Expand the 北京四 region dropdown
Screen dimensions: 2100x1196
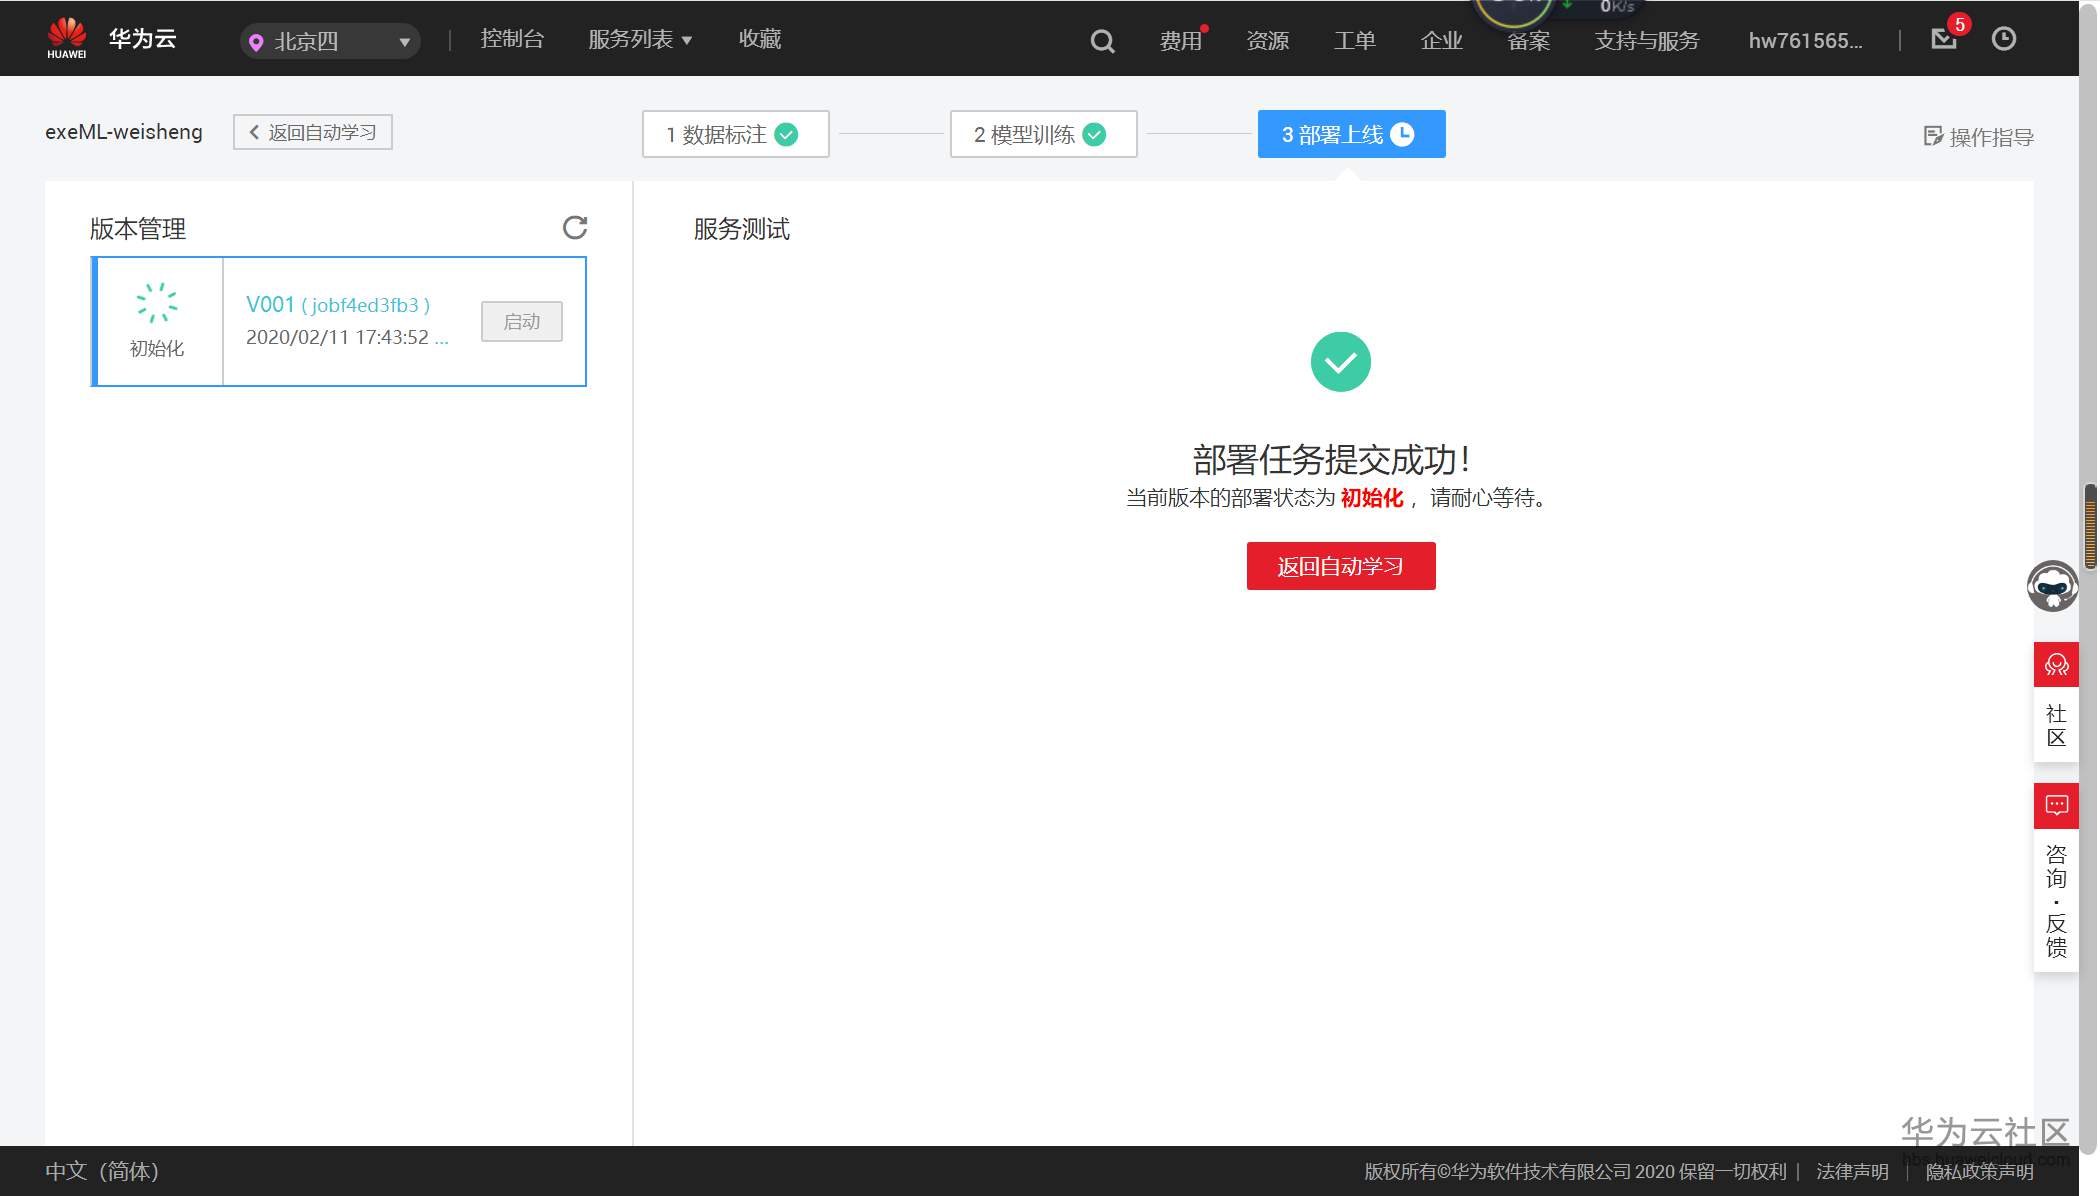[x=330, y=41]
